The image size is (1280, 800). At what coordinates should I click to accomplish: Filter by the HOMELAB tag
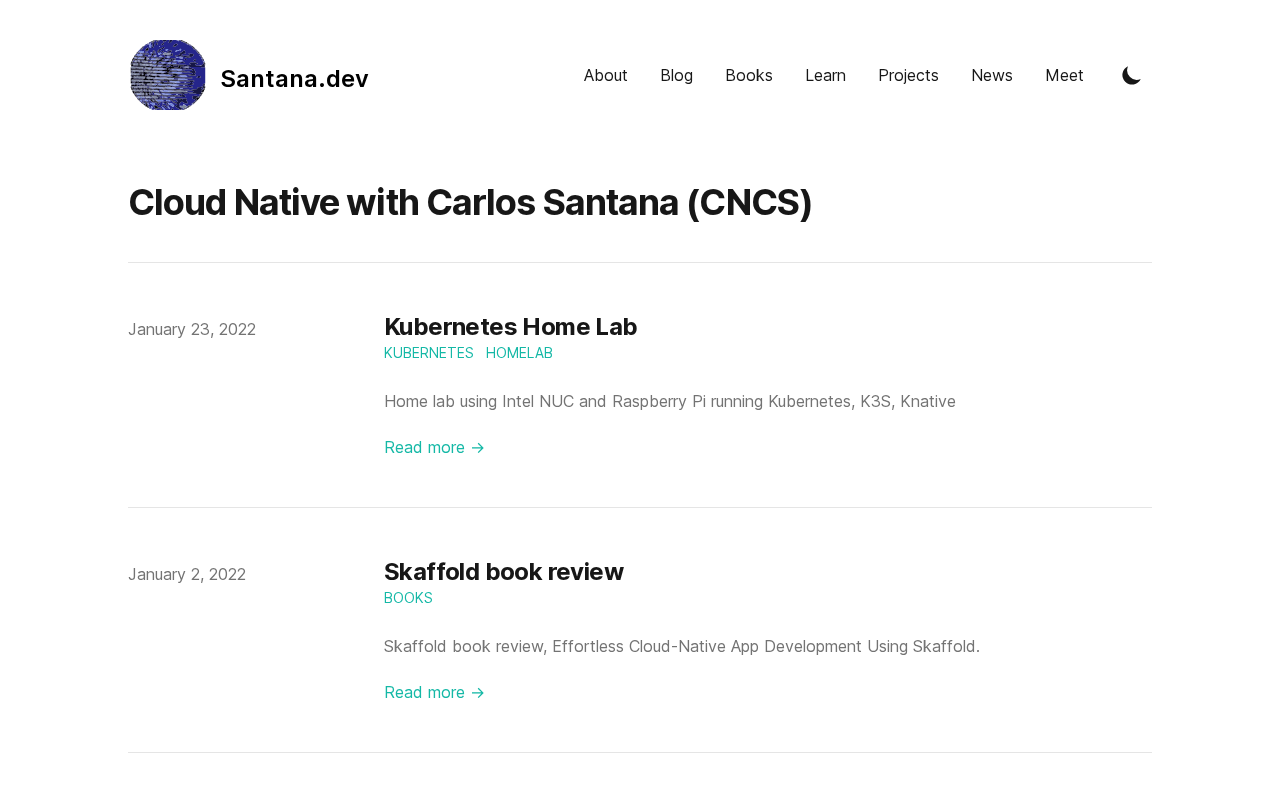[x=519, y=353]
